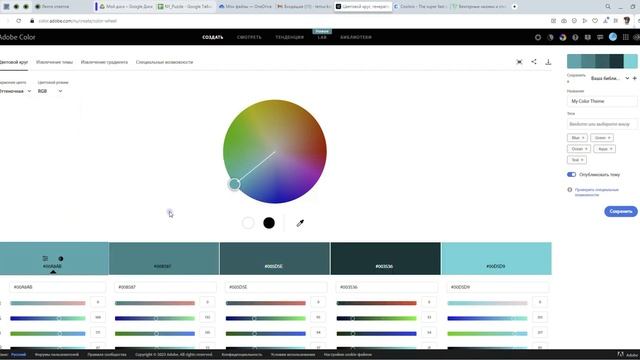Open the БИБЛИОТЕКИ menu item
640x360 pixels.
point(356,37)
